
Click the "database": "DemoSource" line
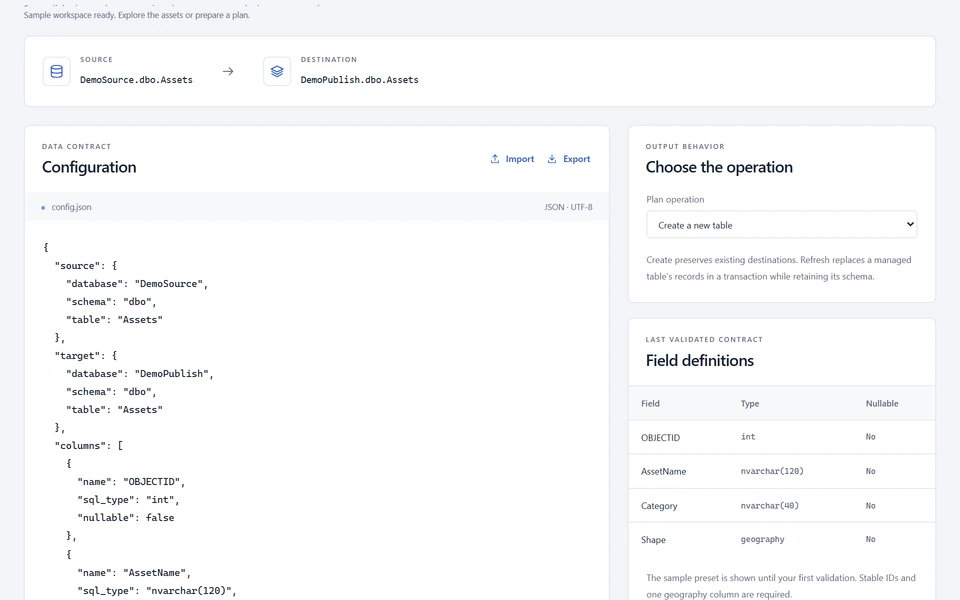tap(137, 283)
